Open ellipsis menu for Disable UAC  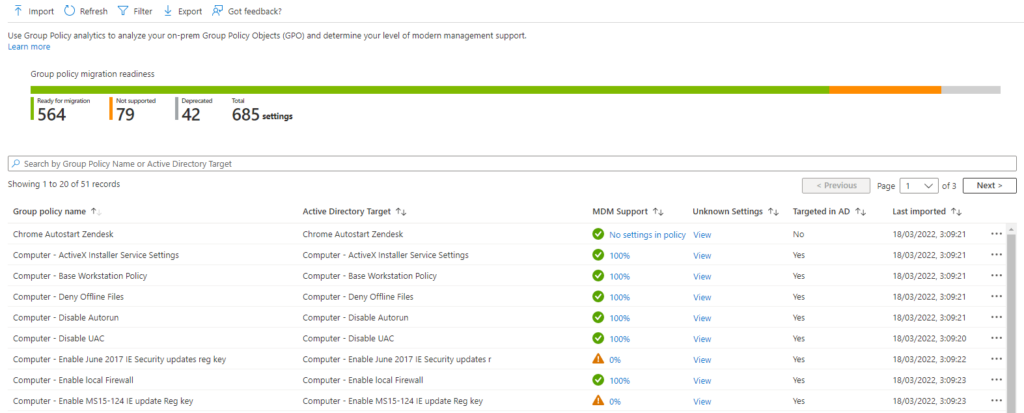(x=996, y=338)
